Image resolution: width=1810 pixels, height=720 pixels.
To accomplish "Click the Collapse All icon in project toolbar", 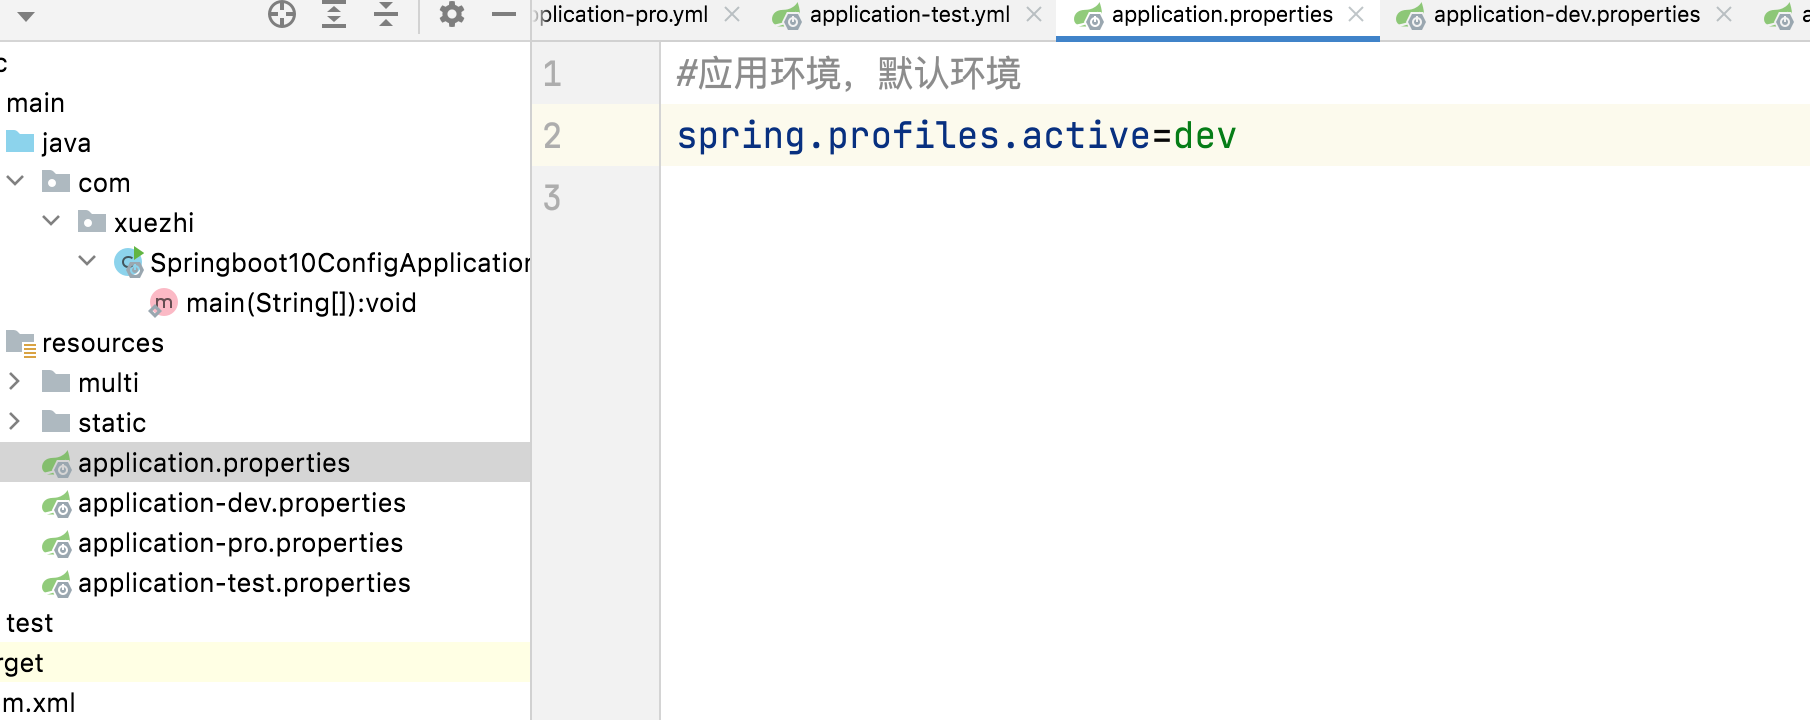I will click(386, 14).
